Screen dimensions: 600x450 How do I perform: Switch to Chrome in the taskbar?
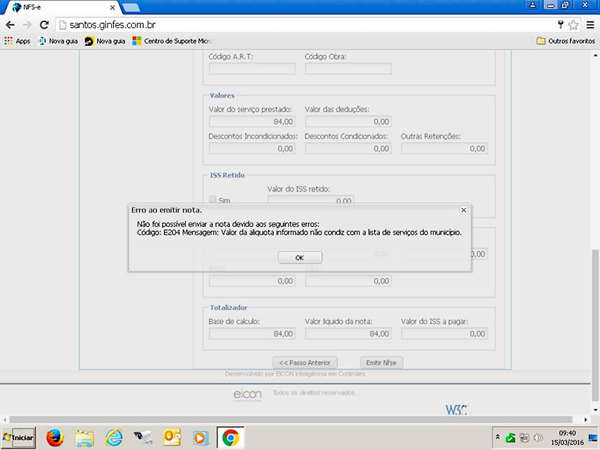[231, 438]
